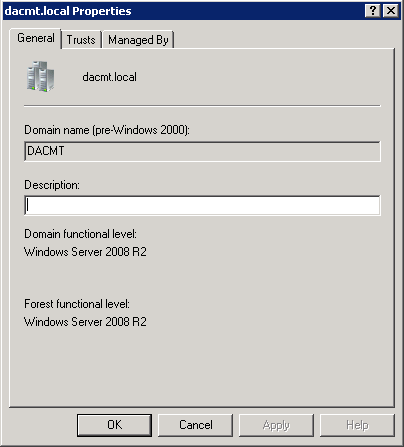Click the Apply button
Image resolution: width=404 pixels, height=447 pixels.
pos(276,425)
